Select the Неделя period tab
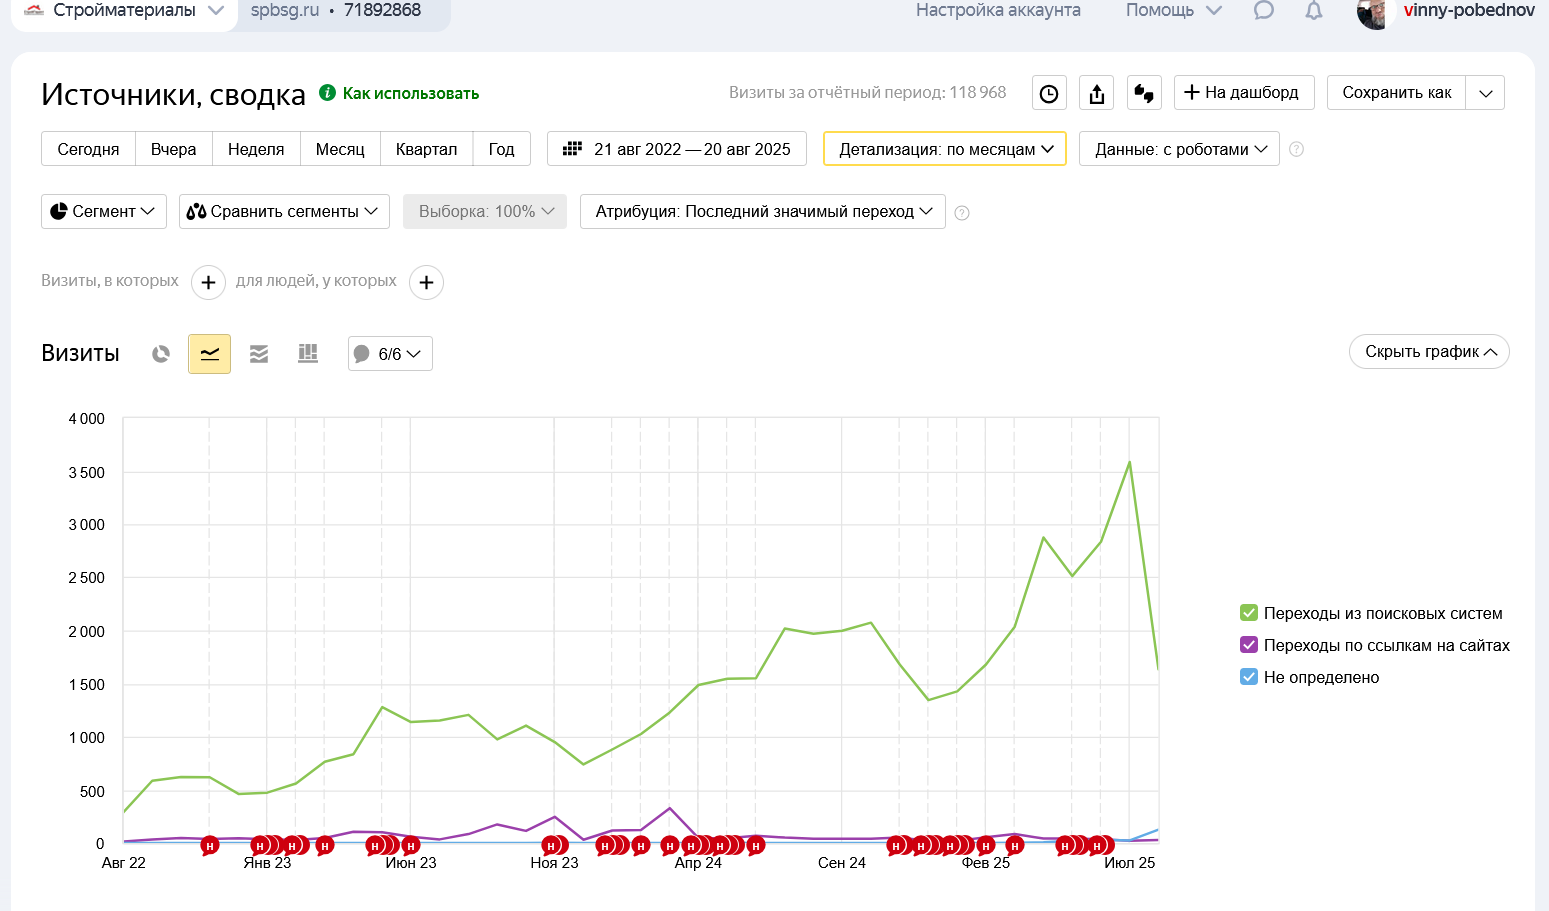Image resolution: width=1549 pixels, height=911 pixels. [256, 149]
